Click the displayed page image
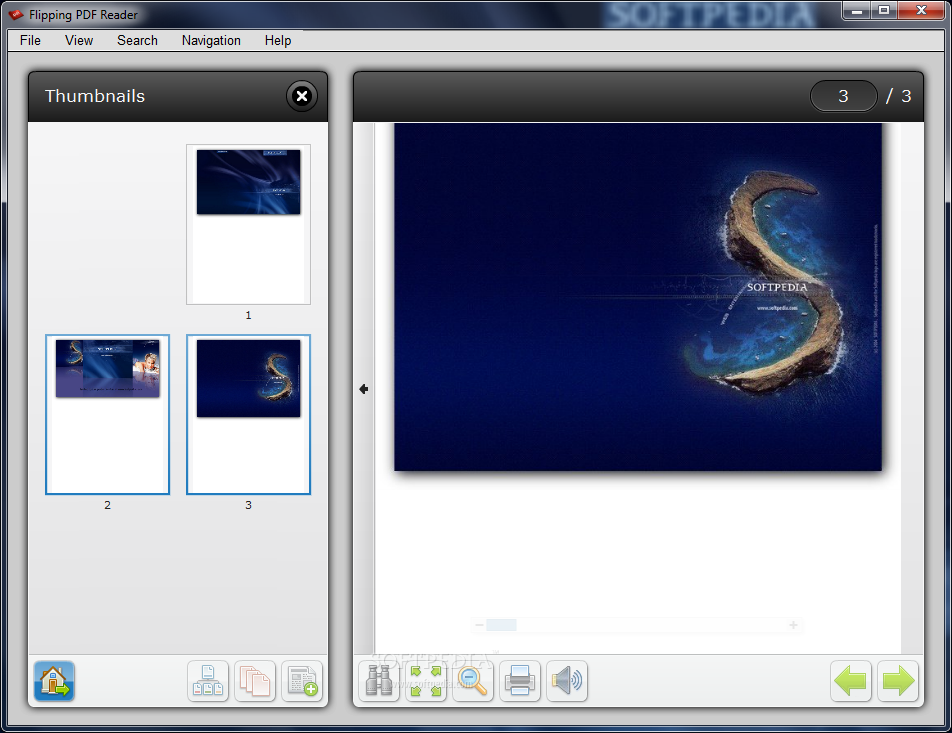Image resolution: width=952 pixels, height=733 pixels. point(638,297)
